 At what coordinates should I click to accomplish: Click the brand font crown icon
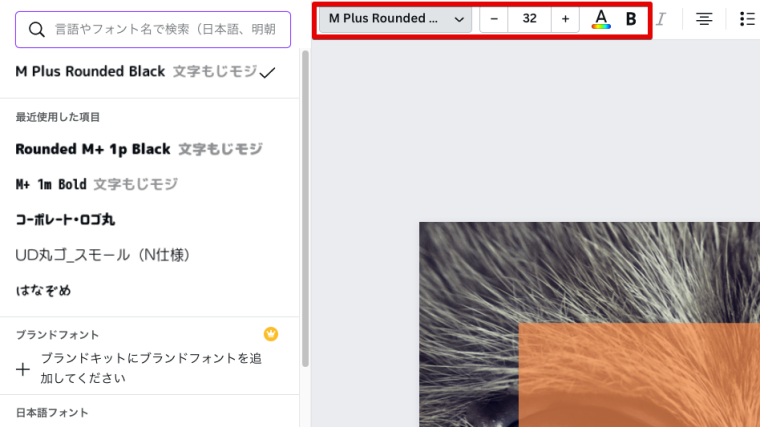coord(271,334)
